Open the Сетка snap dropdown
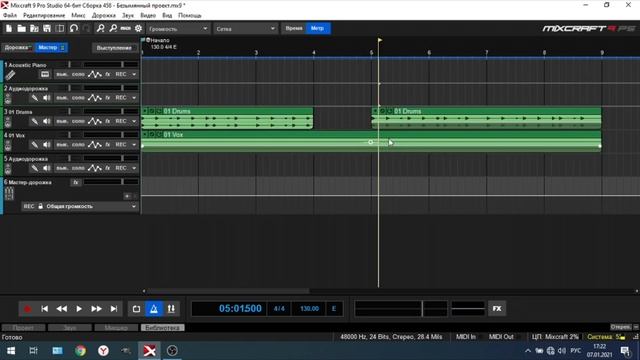 pos(245,29)
